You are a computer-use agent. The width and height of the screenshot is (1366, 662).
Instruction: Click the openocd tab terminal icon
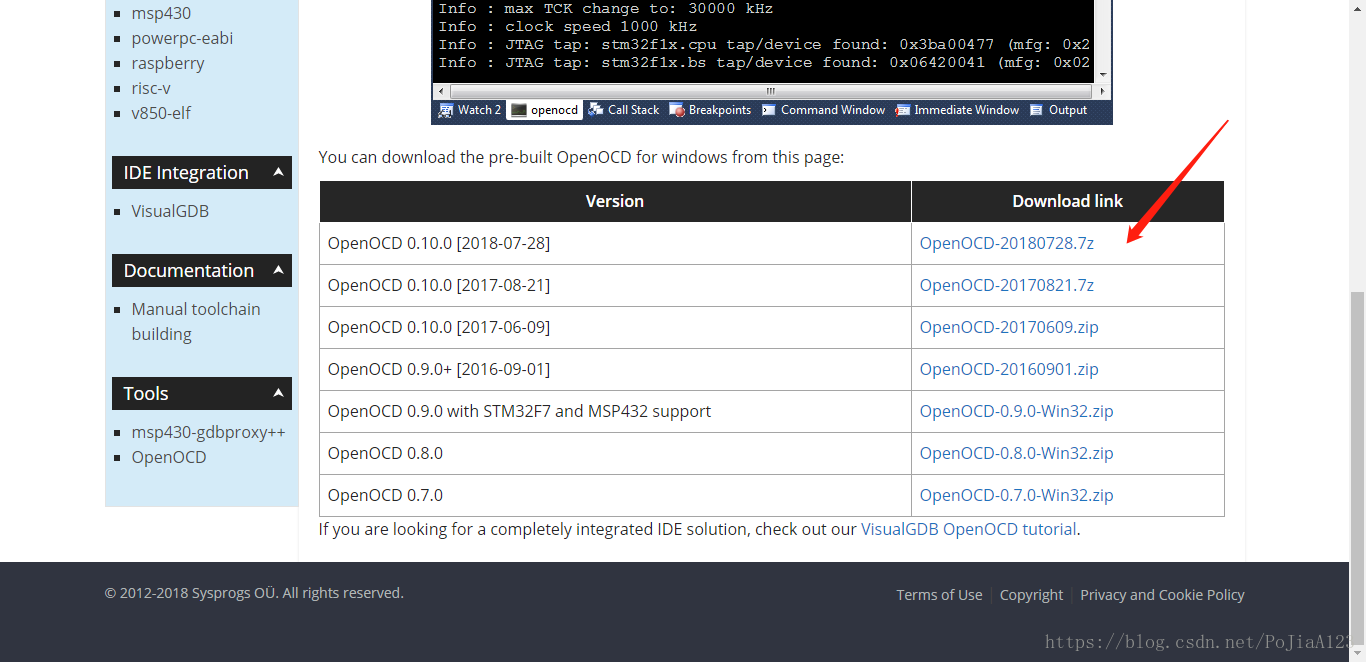pos(518,110)
